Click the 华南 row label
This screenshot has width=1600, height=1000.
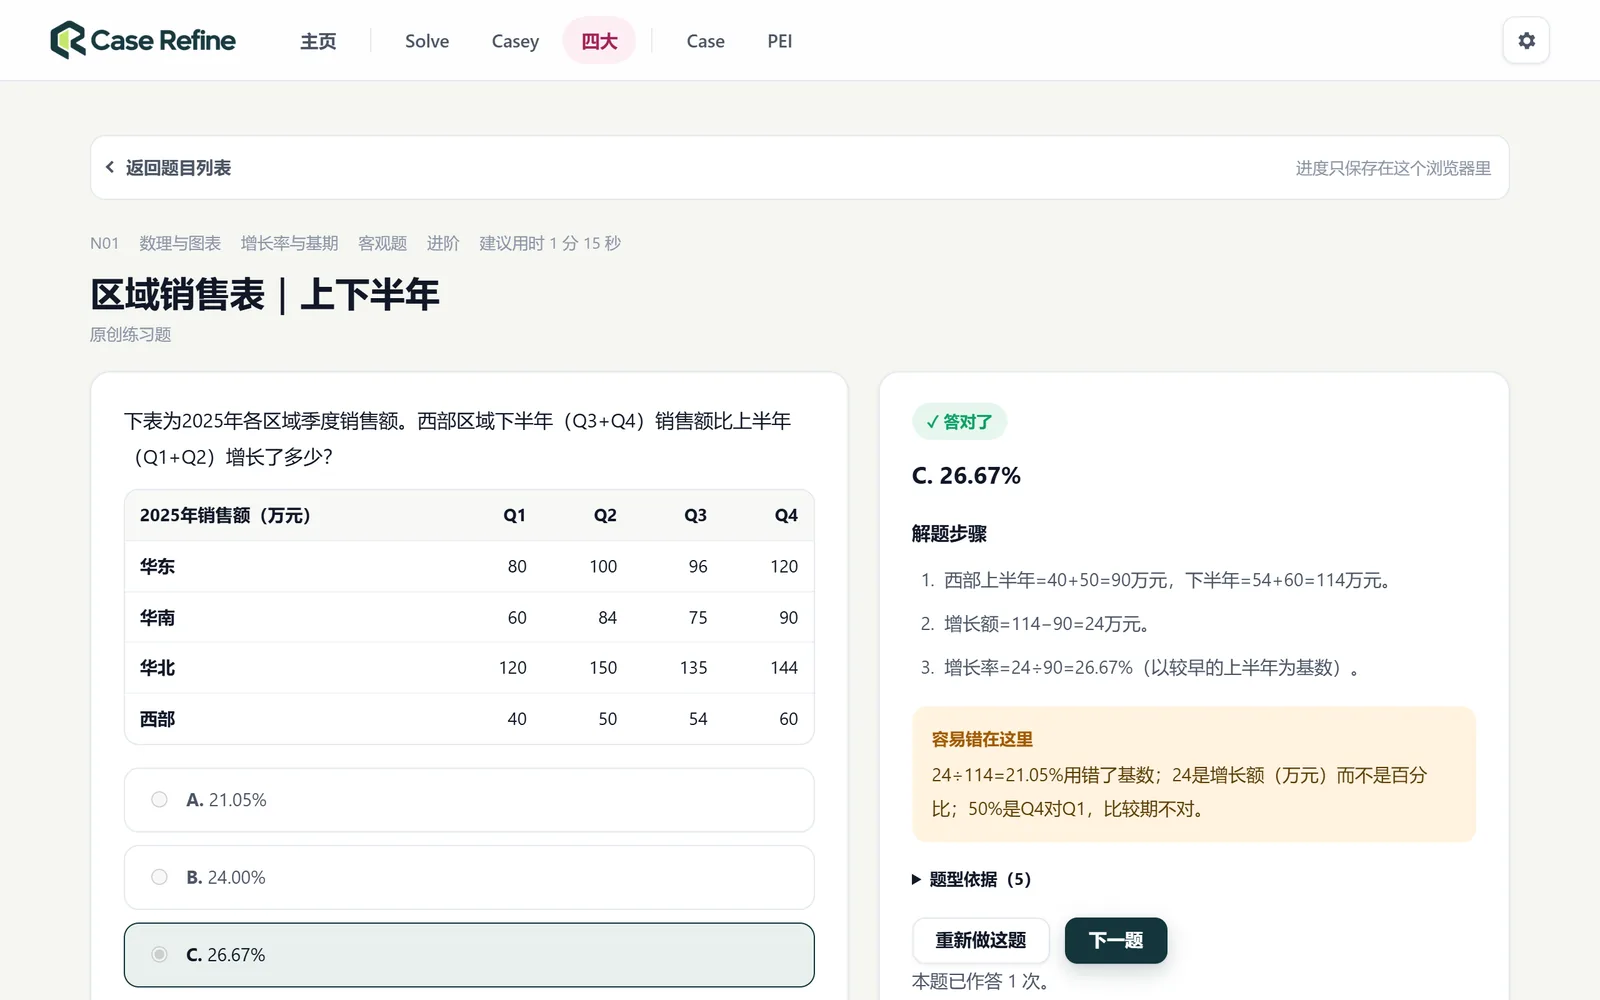tap(157, 618)
